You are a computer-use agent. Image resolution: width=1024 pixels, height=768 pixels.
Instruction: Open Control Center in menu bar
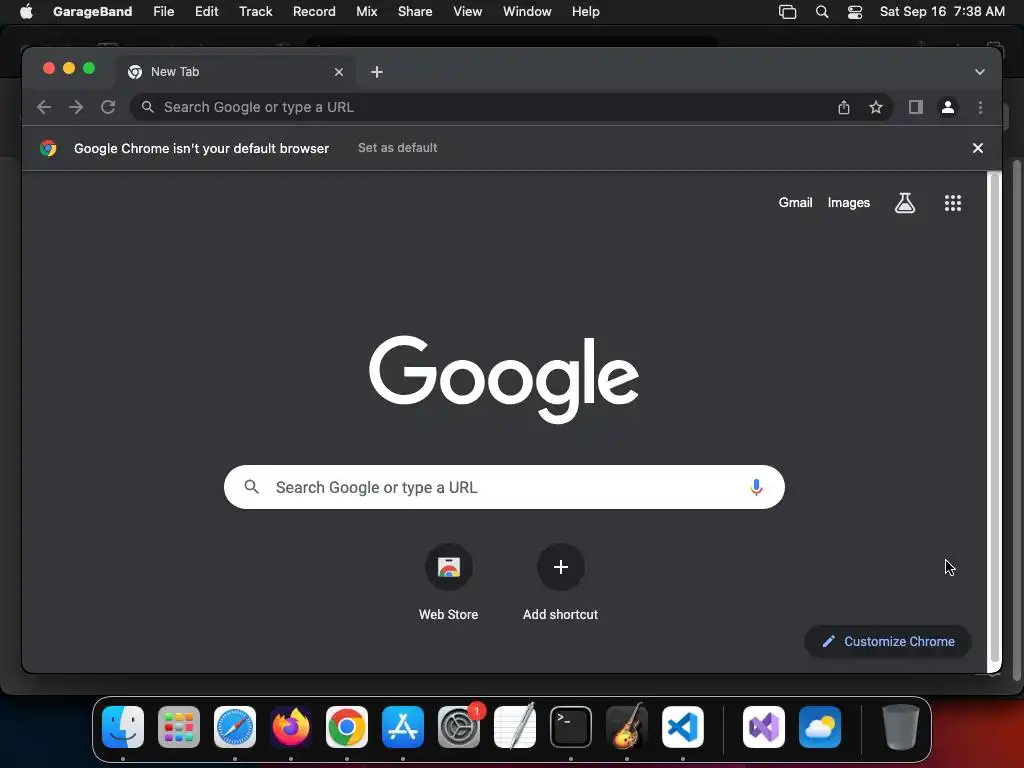(x=855, y=12)
